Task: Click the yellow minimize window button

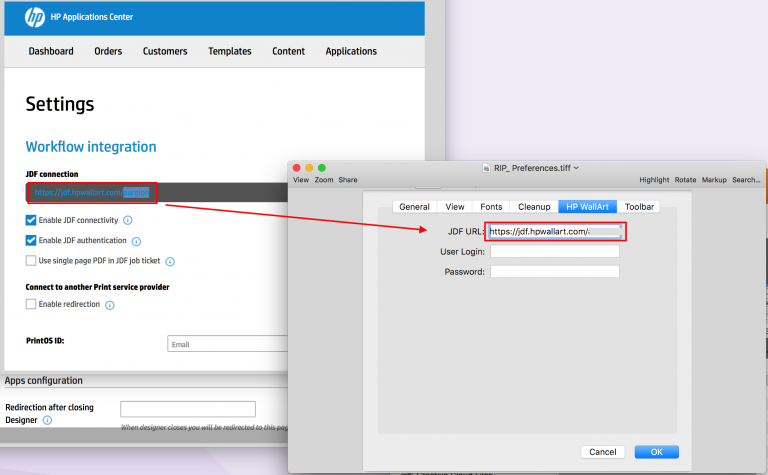Action: (309, 167)
